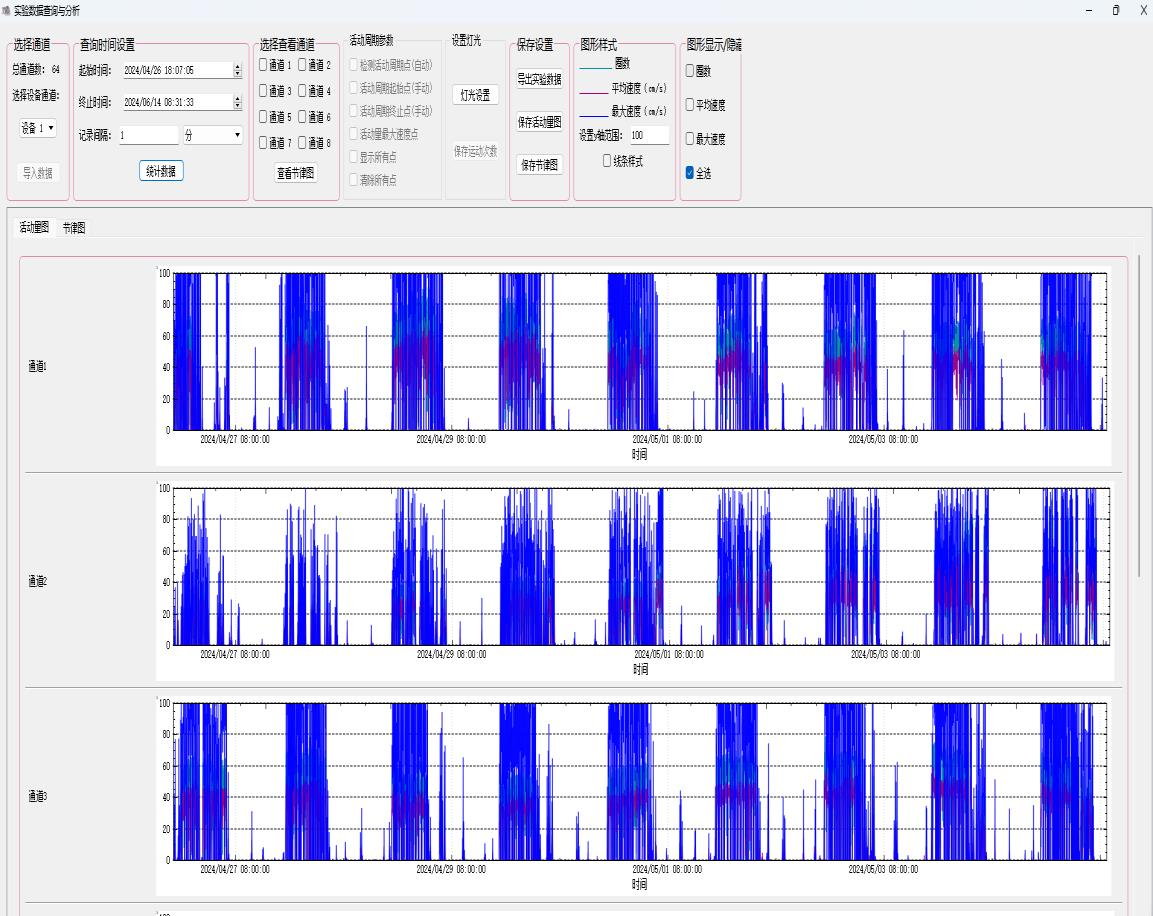
Task: Click the 导出实验数据 export button
Action: [539, 79]
